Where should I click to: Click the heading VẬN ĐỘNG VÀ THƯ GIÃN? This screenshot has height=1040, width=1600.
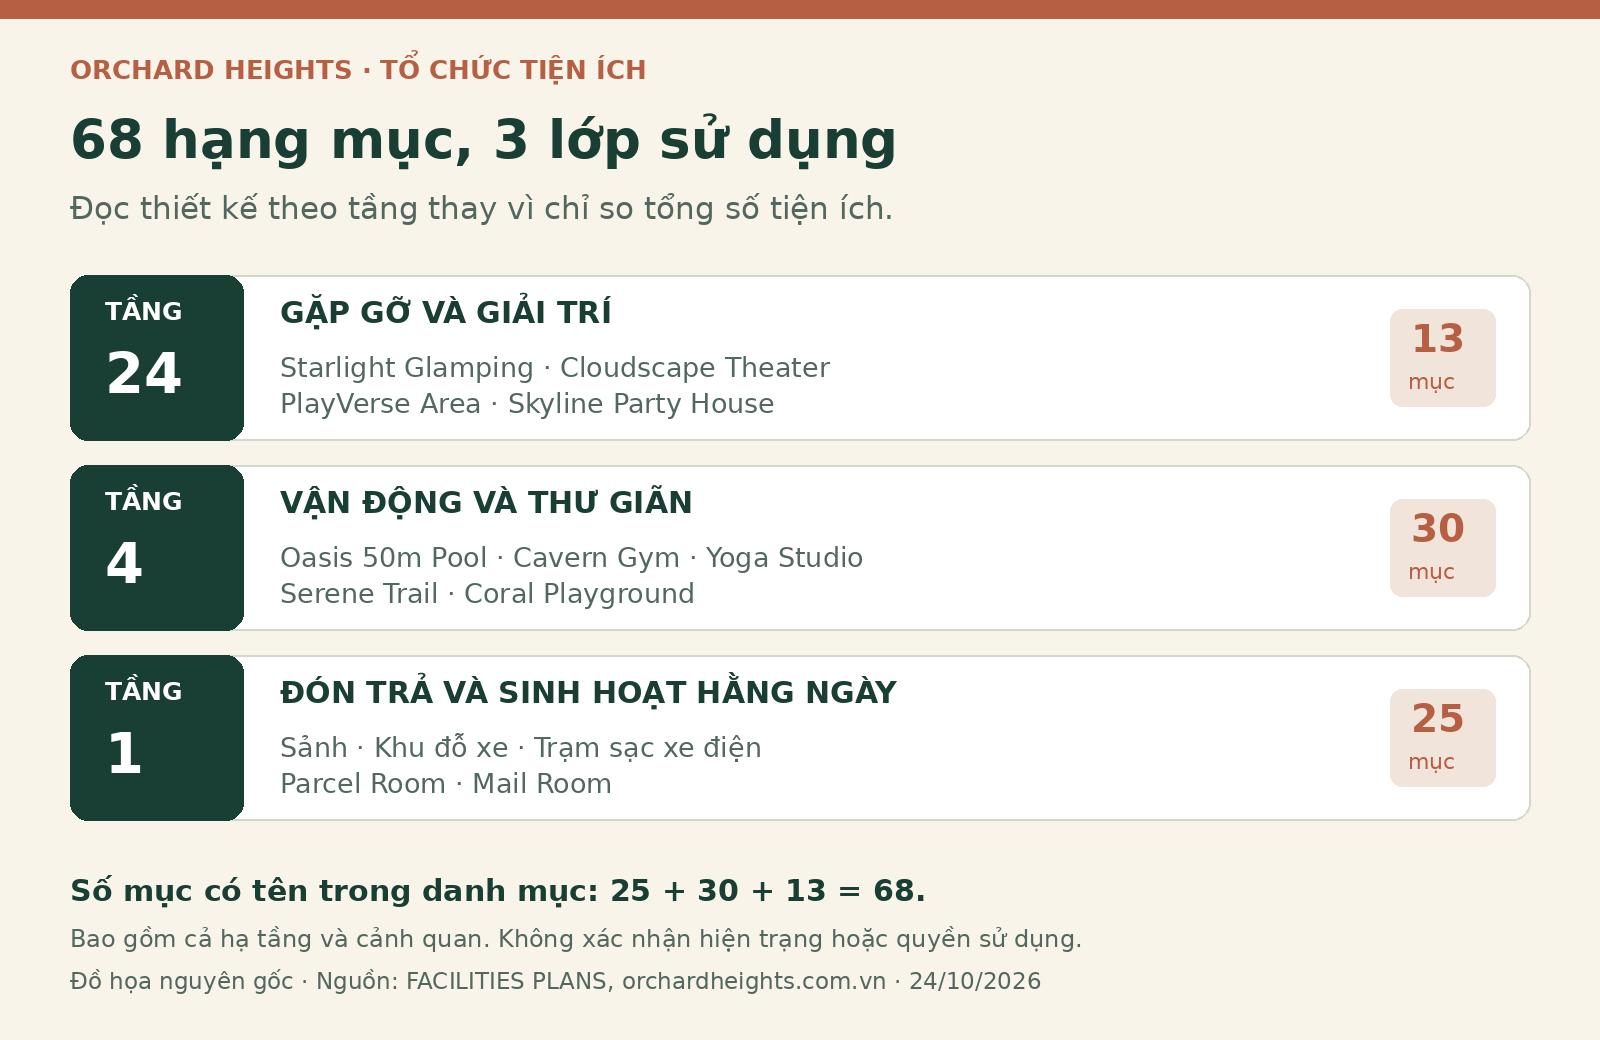click(x=486, y=502)
